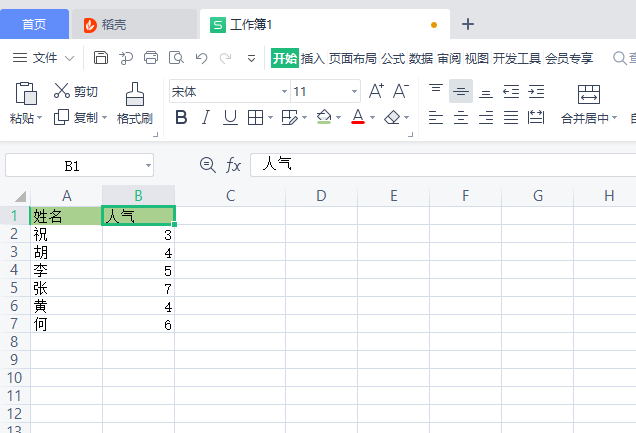Click the cell style paint icon
Viewport: 636px width, 433px height.
coord(290,118)
